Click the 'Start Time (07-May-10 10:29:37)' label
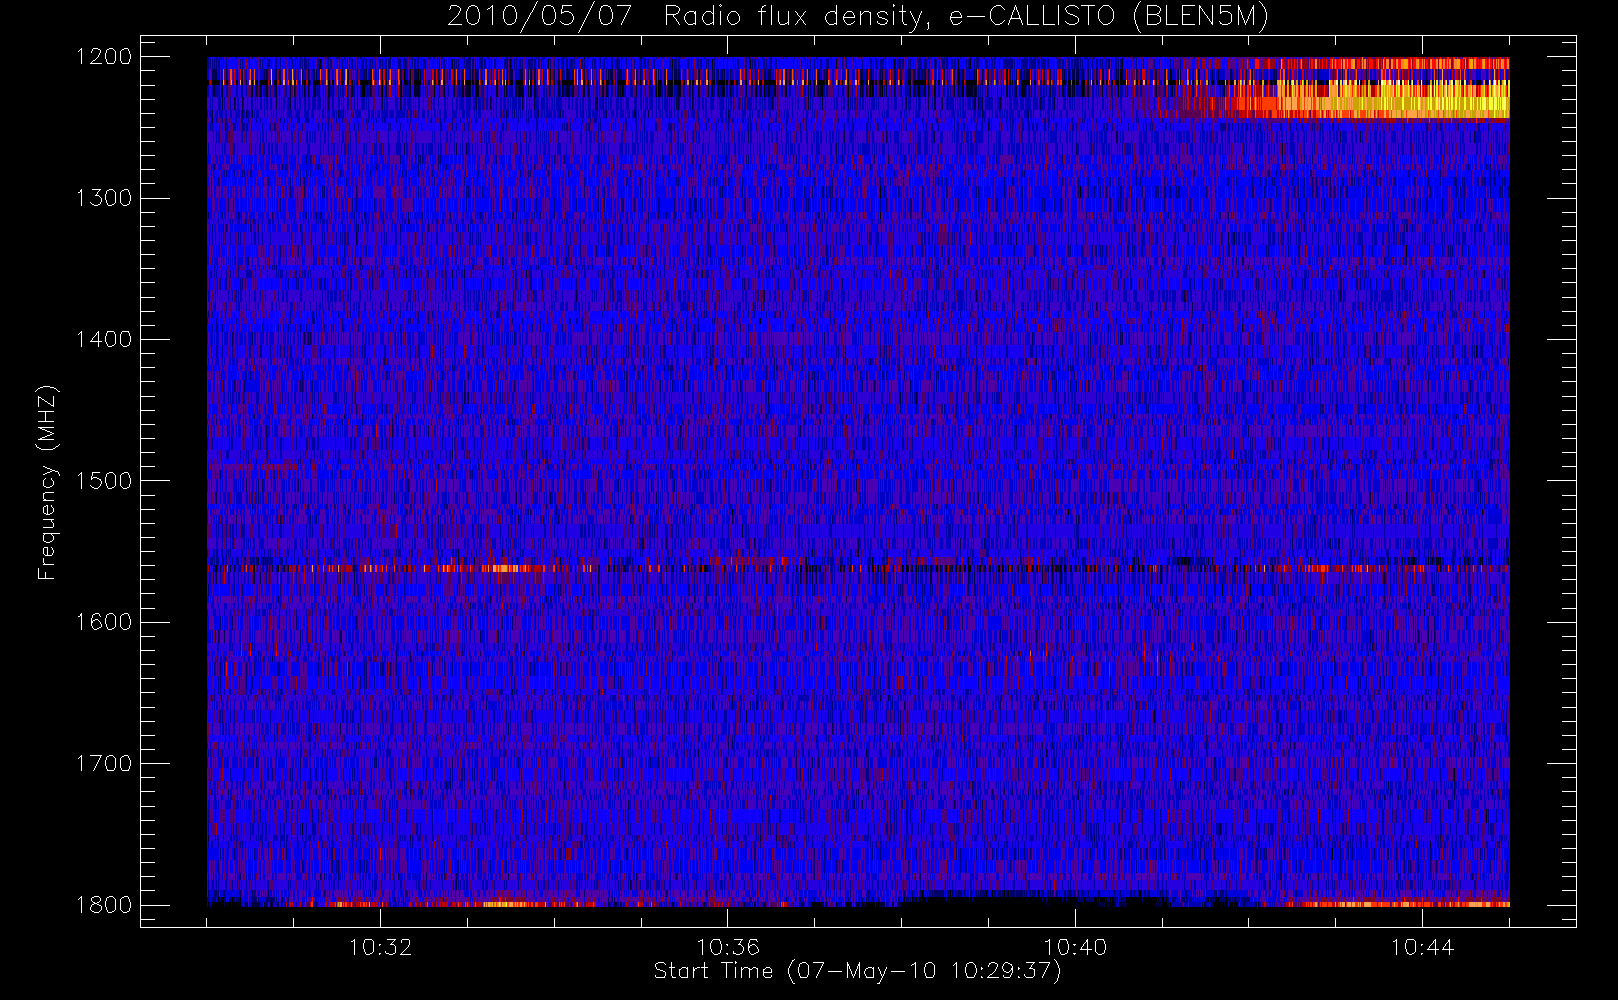 (857, 971)
